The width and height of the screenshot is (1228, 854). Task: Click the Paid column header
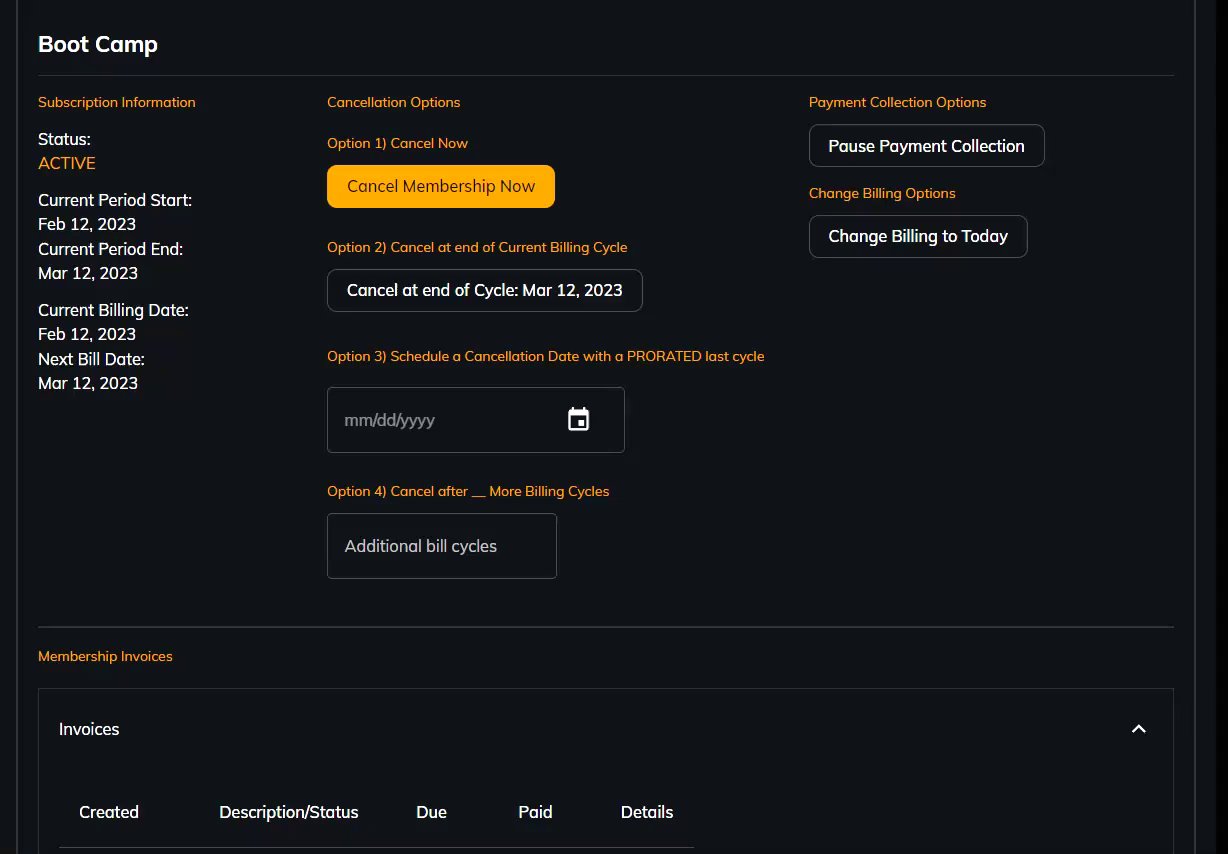535,812
